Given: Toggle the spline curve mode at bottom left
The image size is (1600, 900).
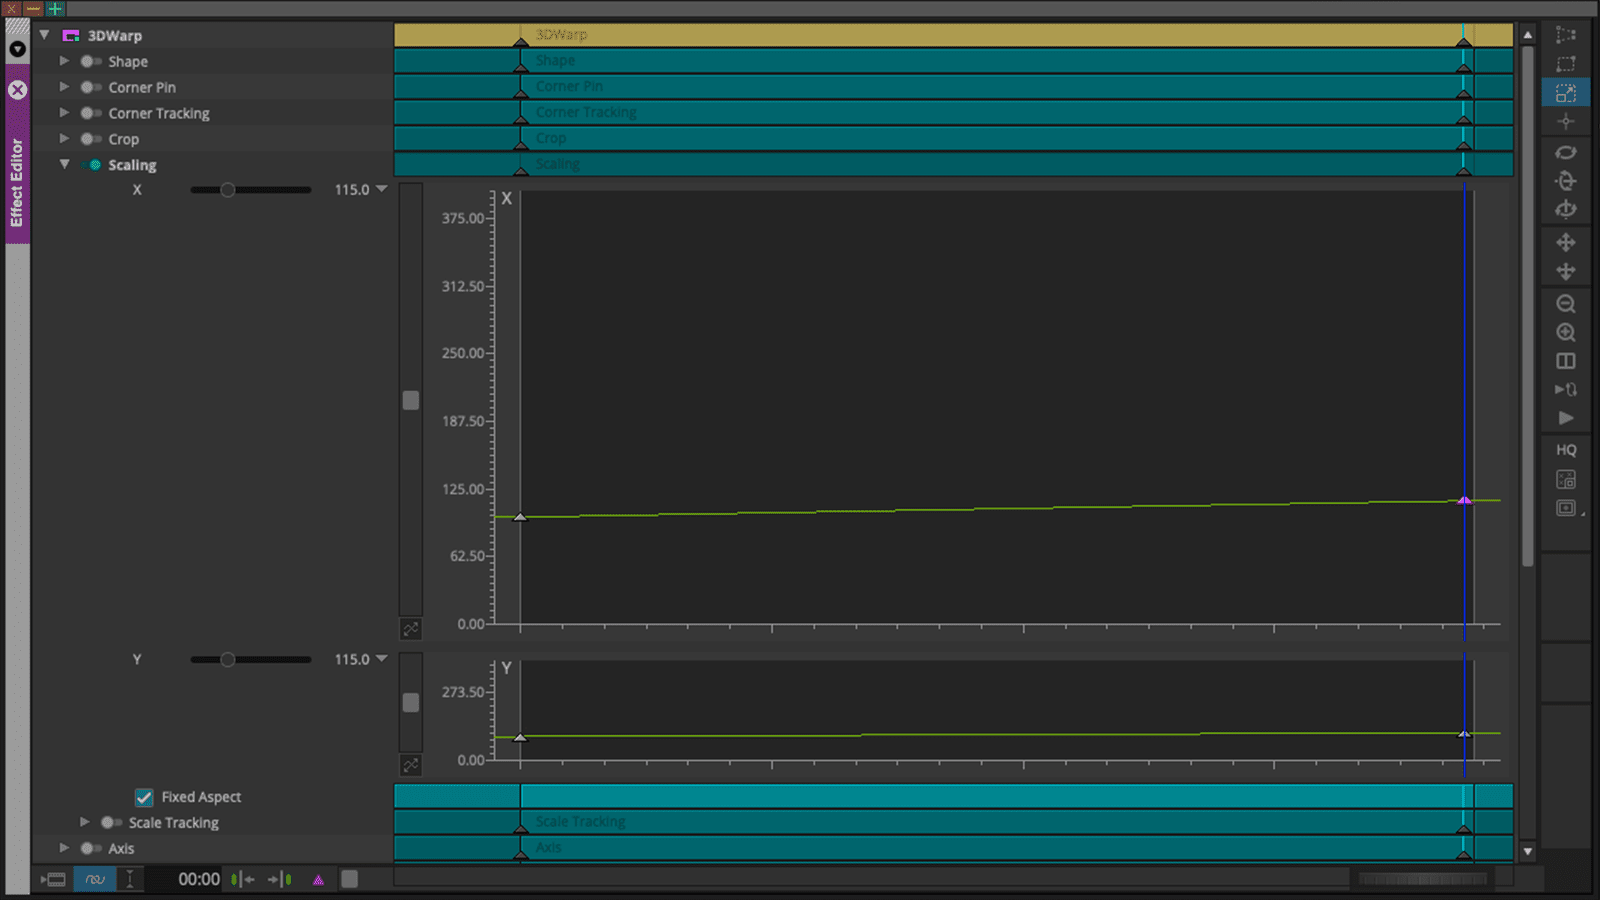Looking at the screenshot, I should [95, 878].
